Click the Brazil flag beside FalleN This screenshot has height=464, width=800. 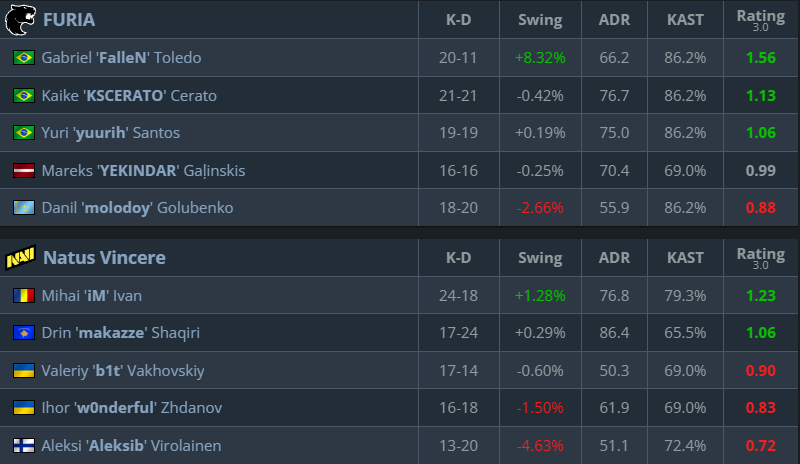pos(23,58)
